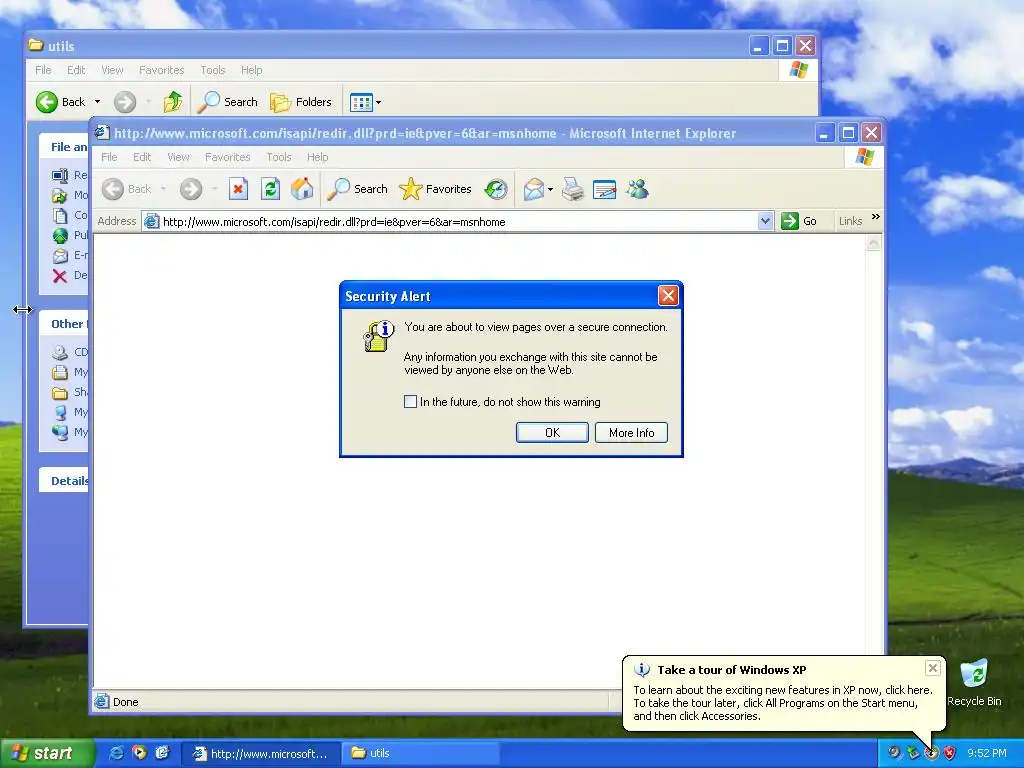1024x768 pixels.
Task: Click the Forward arrow in utils window
Action: 125,102
